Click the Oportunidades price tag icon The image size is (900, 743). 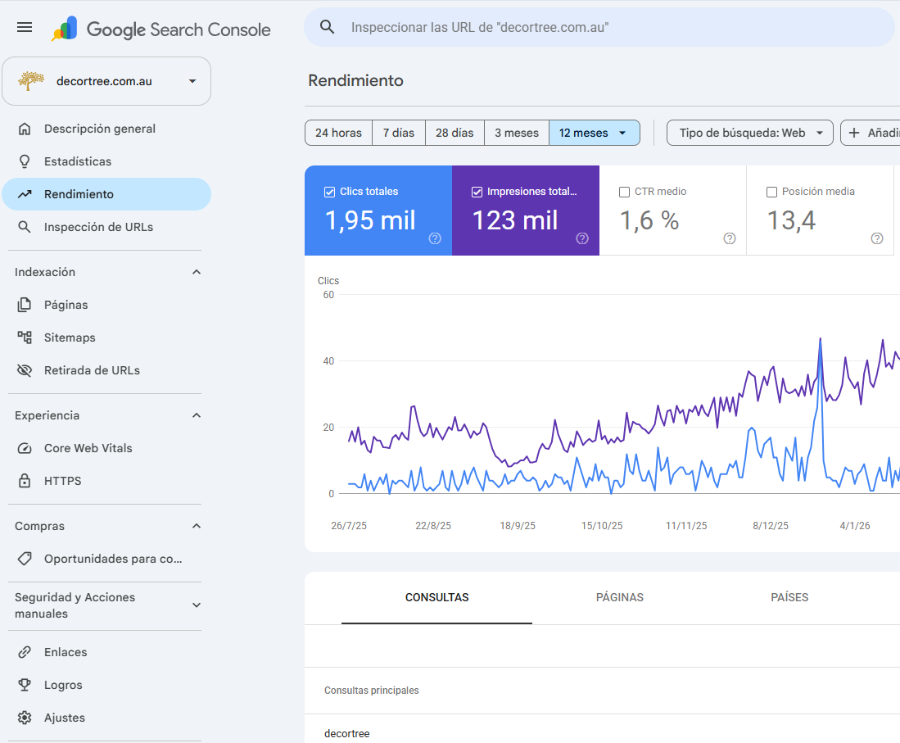(25, 559)
